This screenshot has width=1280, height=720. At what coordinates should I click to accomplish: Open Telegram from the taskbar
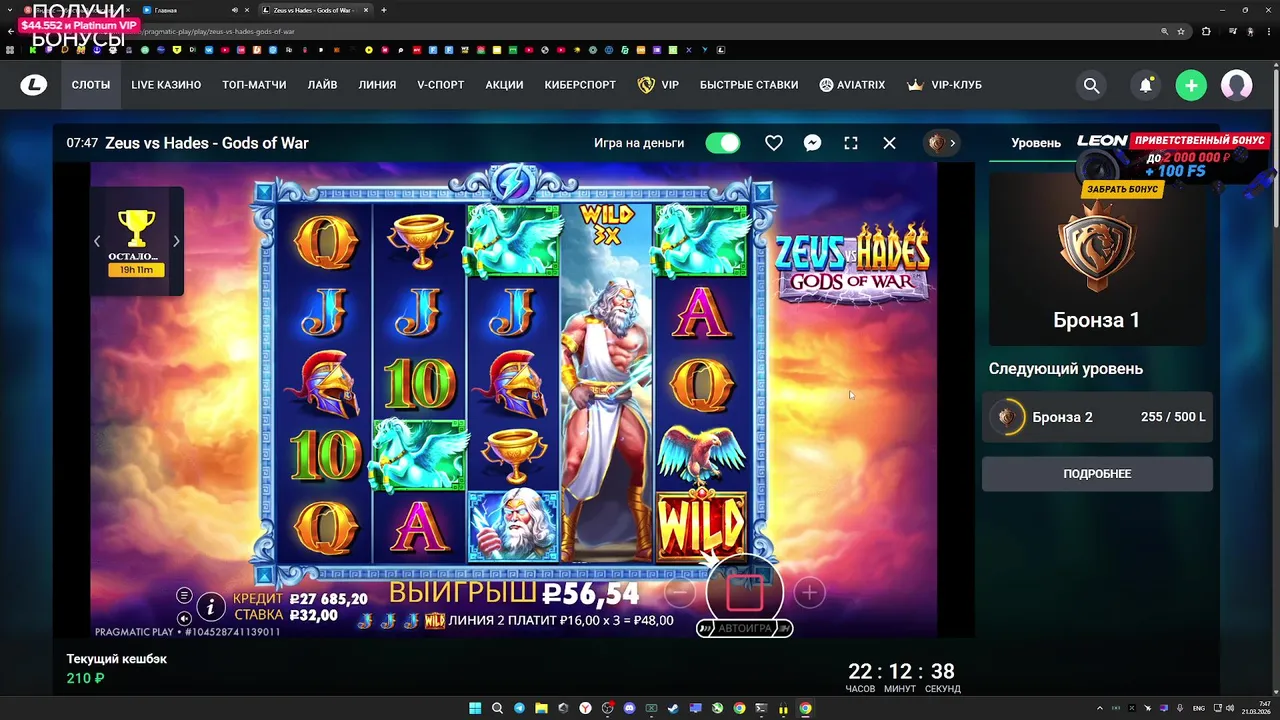519,708
